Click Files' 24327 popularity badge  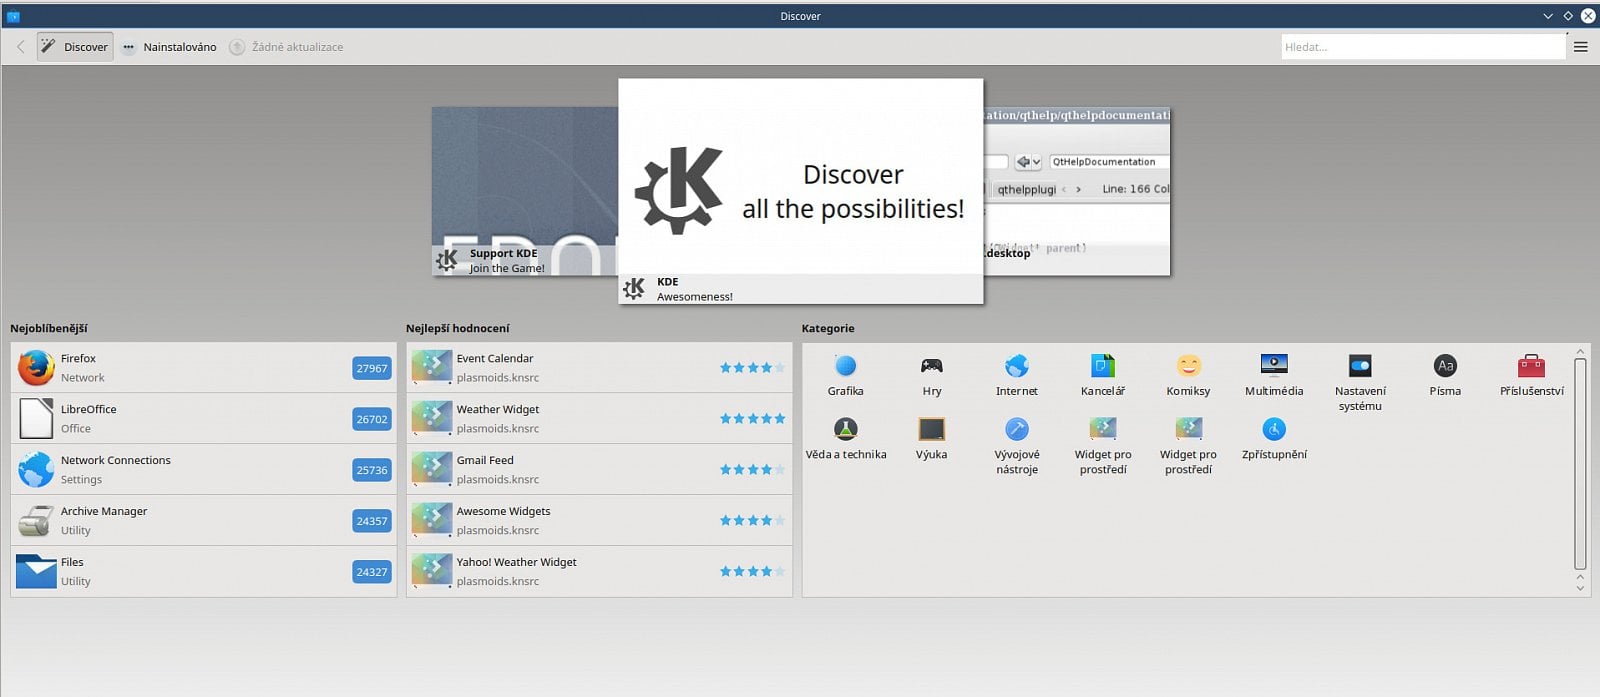click(x=372, y=572)
